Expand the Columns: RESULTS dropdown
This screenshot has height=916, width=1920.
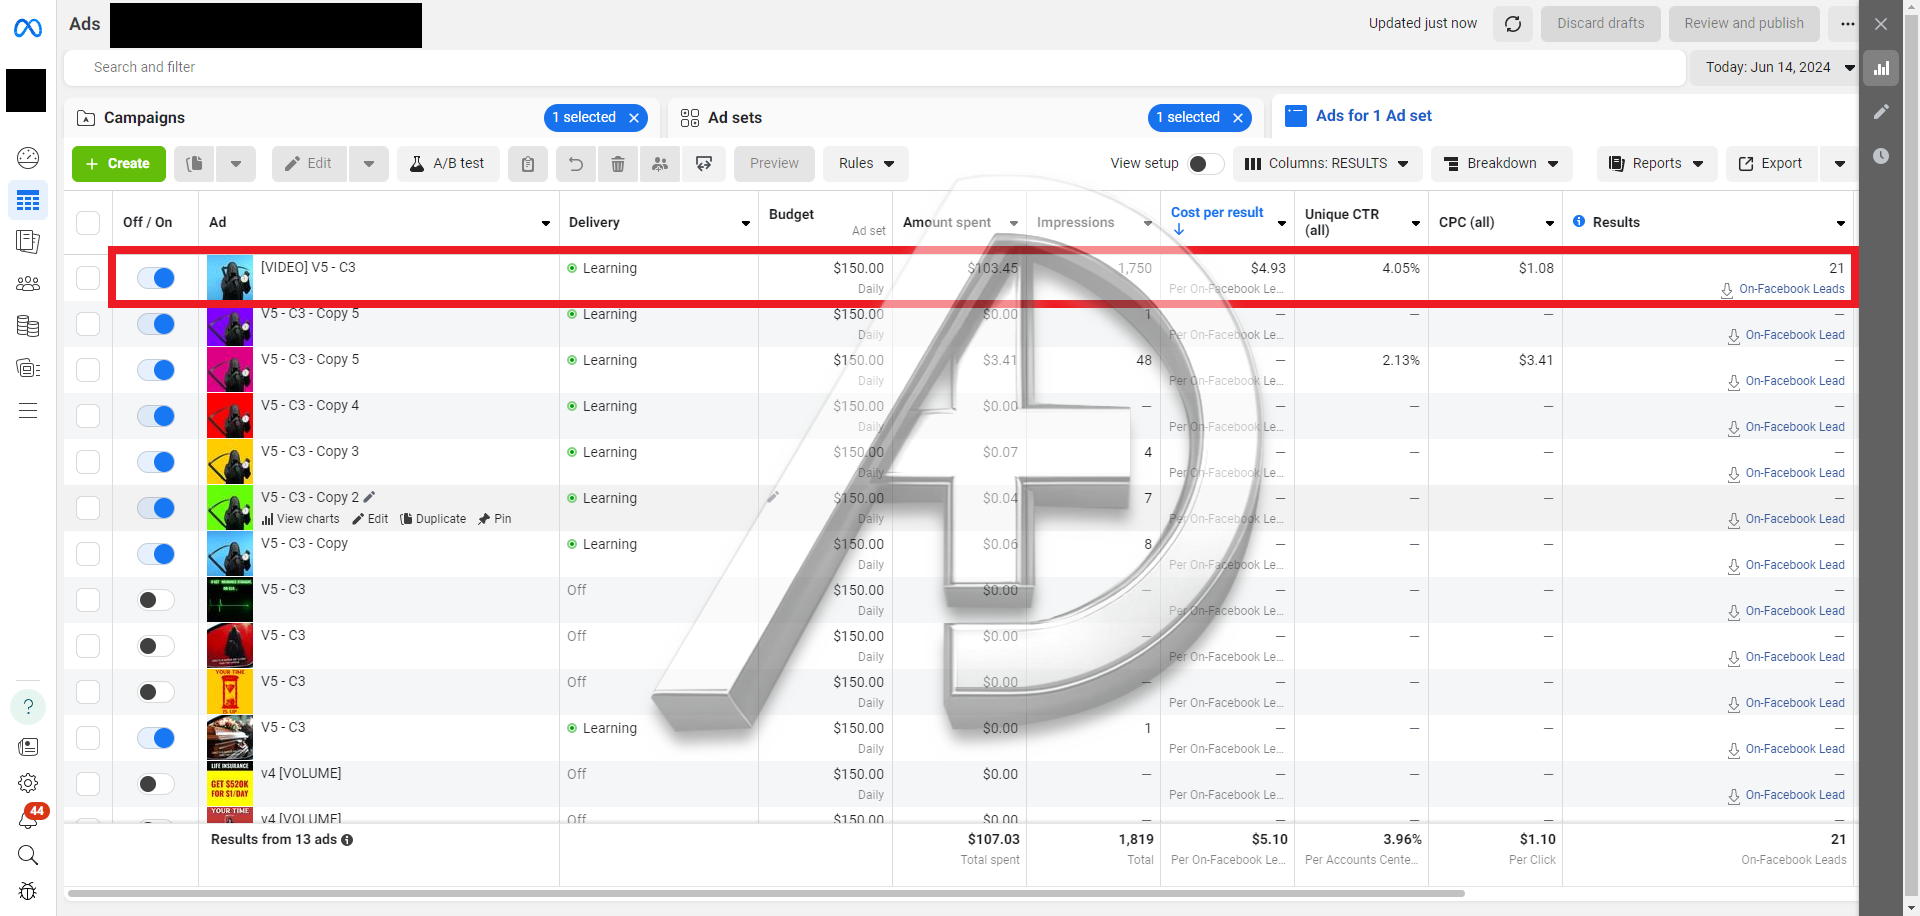pyautogui.click(x=1326, y=164)
